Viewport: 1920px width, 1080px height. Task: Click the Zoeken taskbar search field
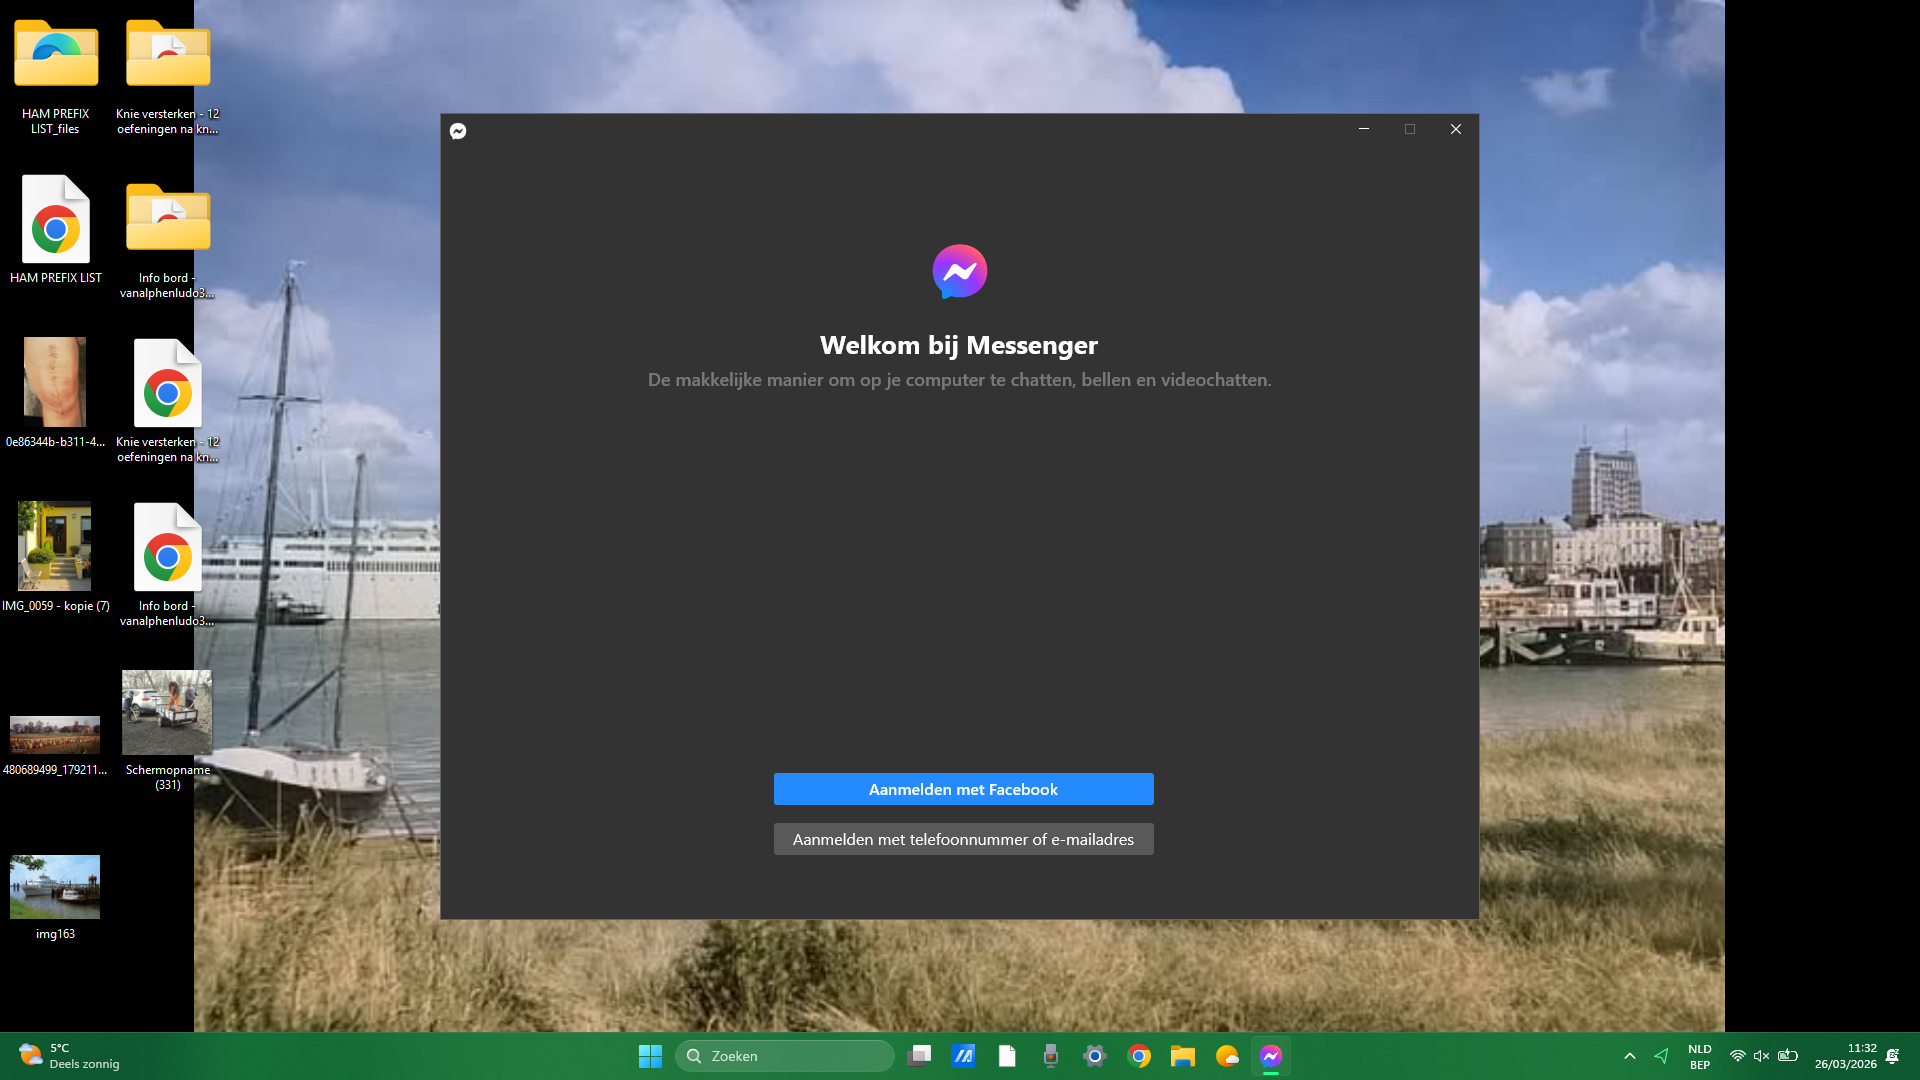coord(785,1056)
